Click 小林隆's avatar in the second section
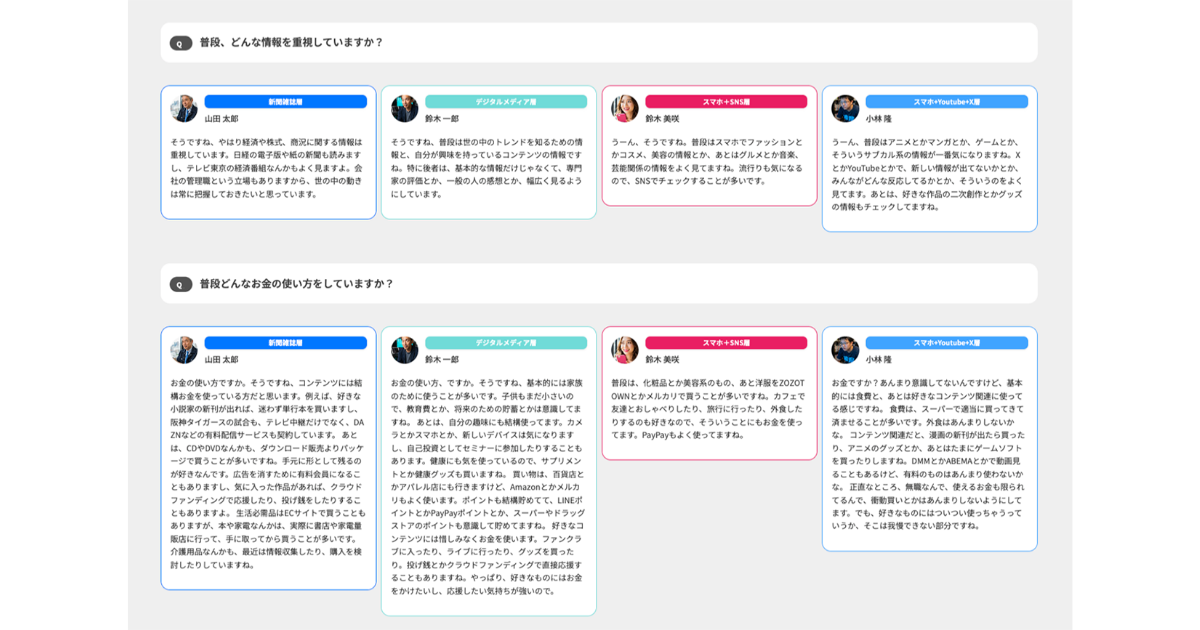The width and height of the screenshot is (1200, 630). [x=847, y=350]
